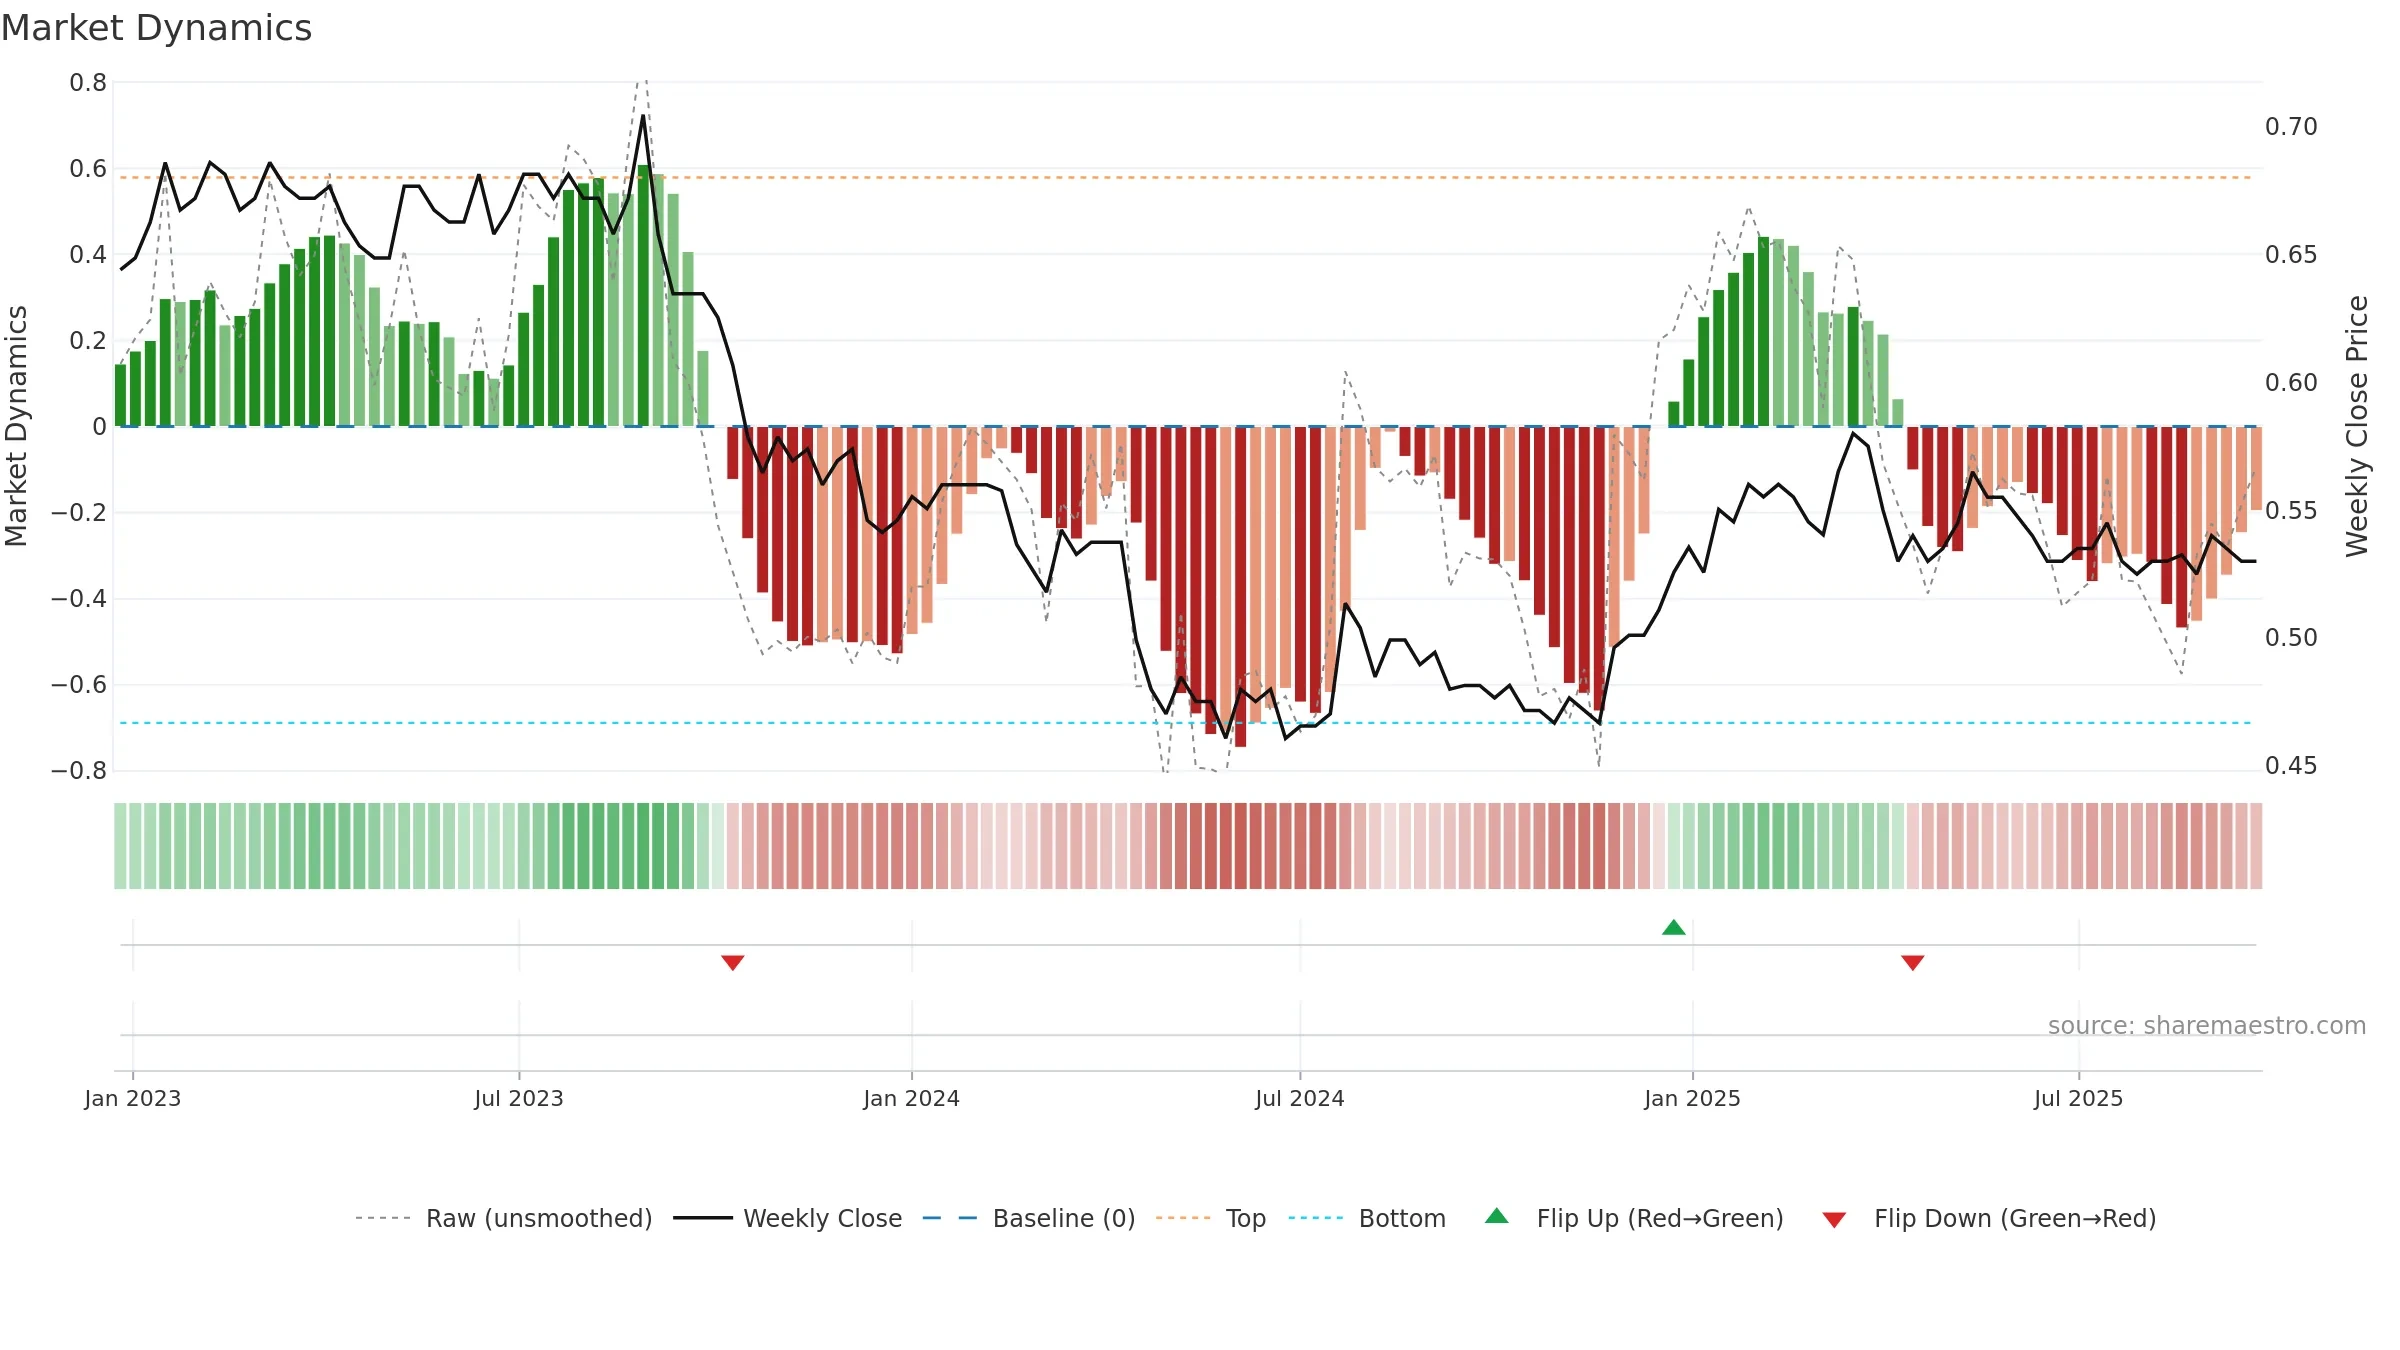The width and height of the screenshot is (2400, 1350).
Task: Click the Market Dynamics chart title
Action: pos(157,28)
